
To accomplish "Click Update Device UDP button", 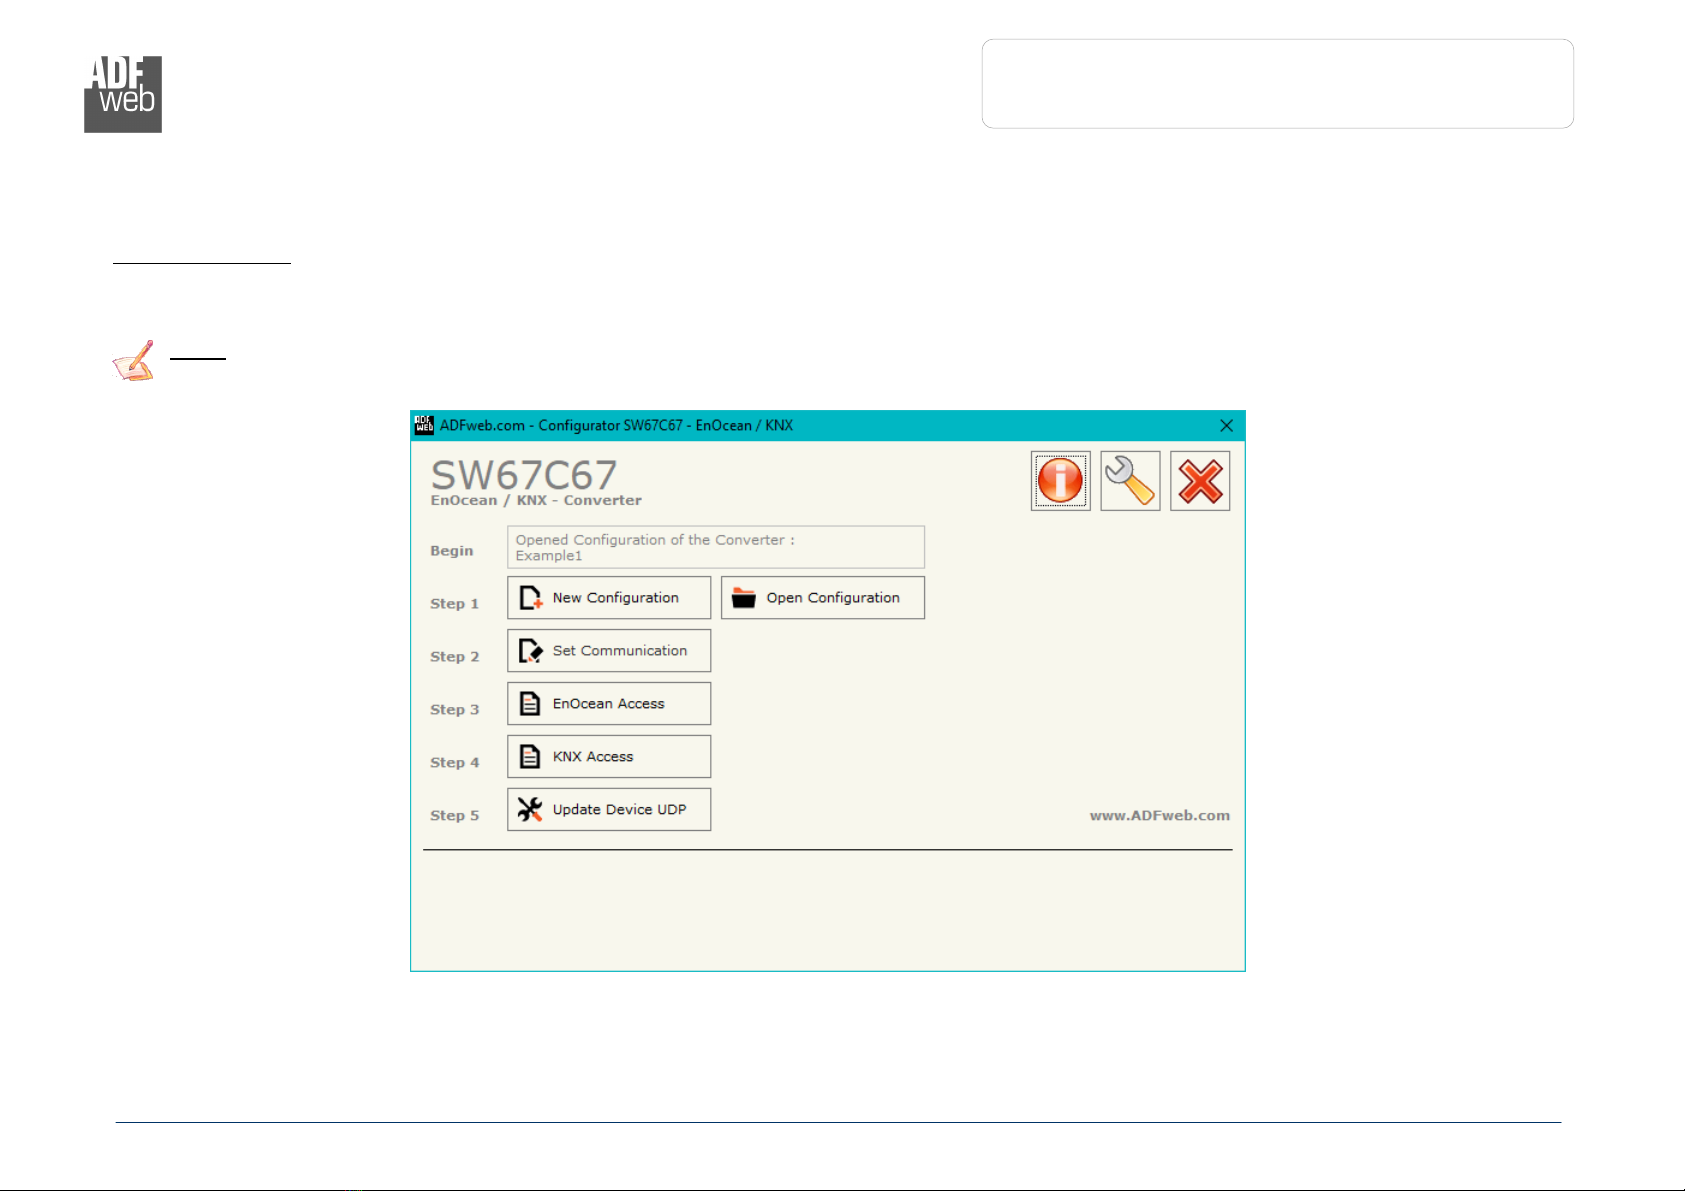I will pyautogui.click(x=609, y=809).
